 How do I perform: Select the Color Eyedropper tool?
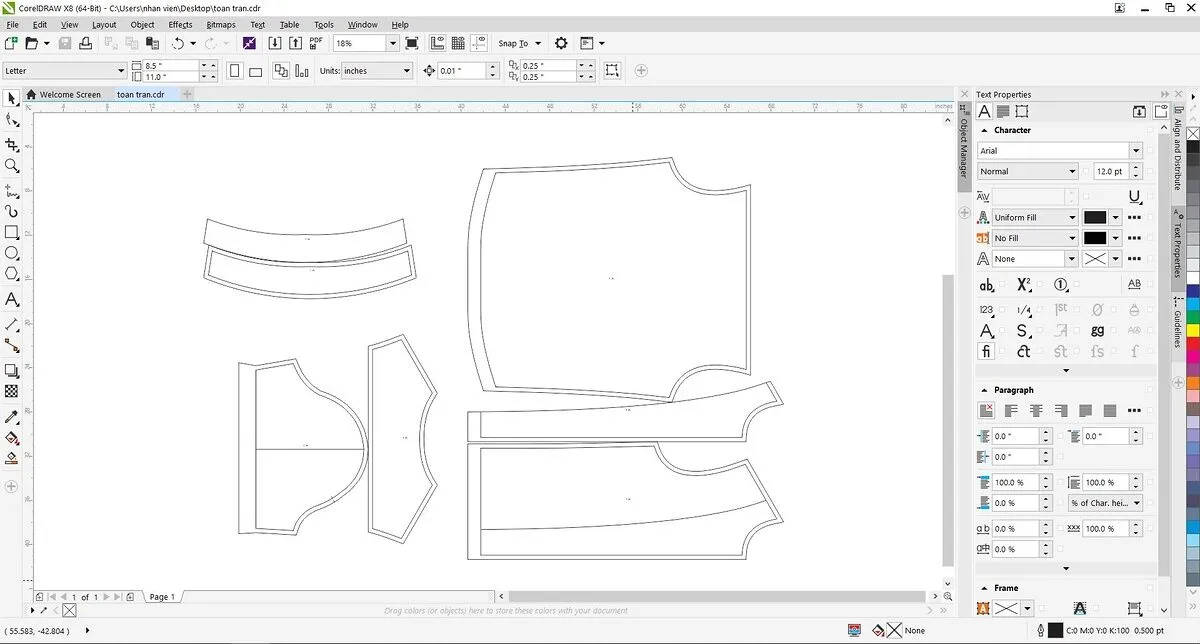[x=12, y=415]
